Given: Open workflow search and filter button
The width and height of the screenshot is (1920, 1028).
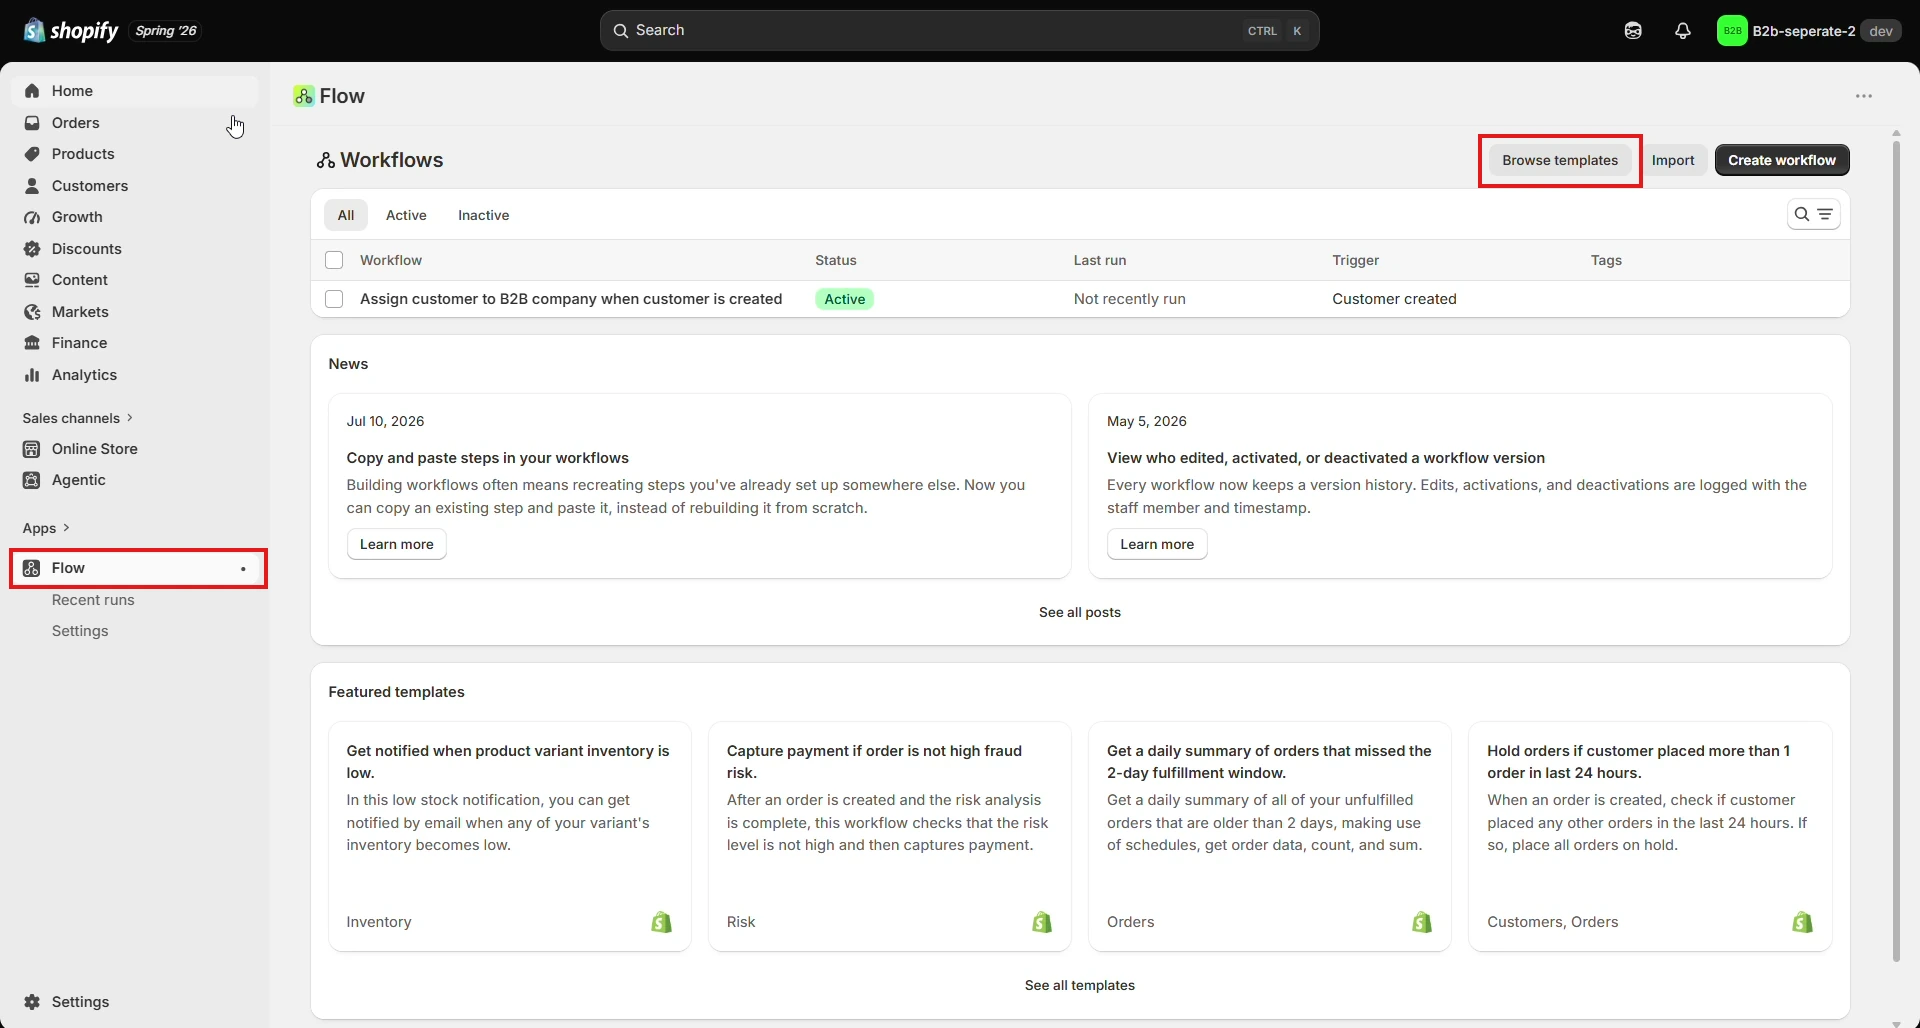Looking at the screenshot, I should [1813, 214].
